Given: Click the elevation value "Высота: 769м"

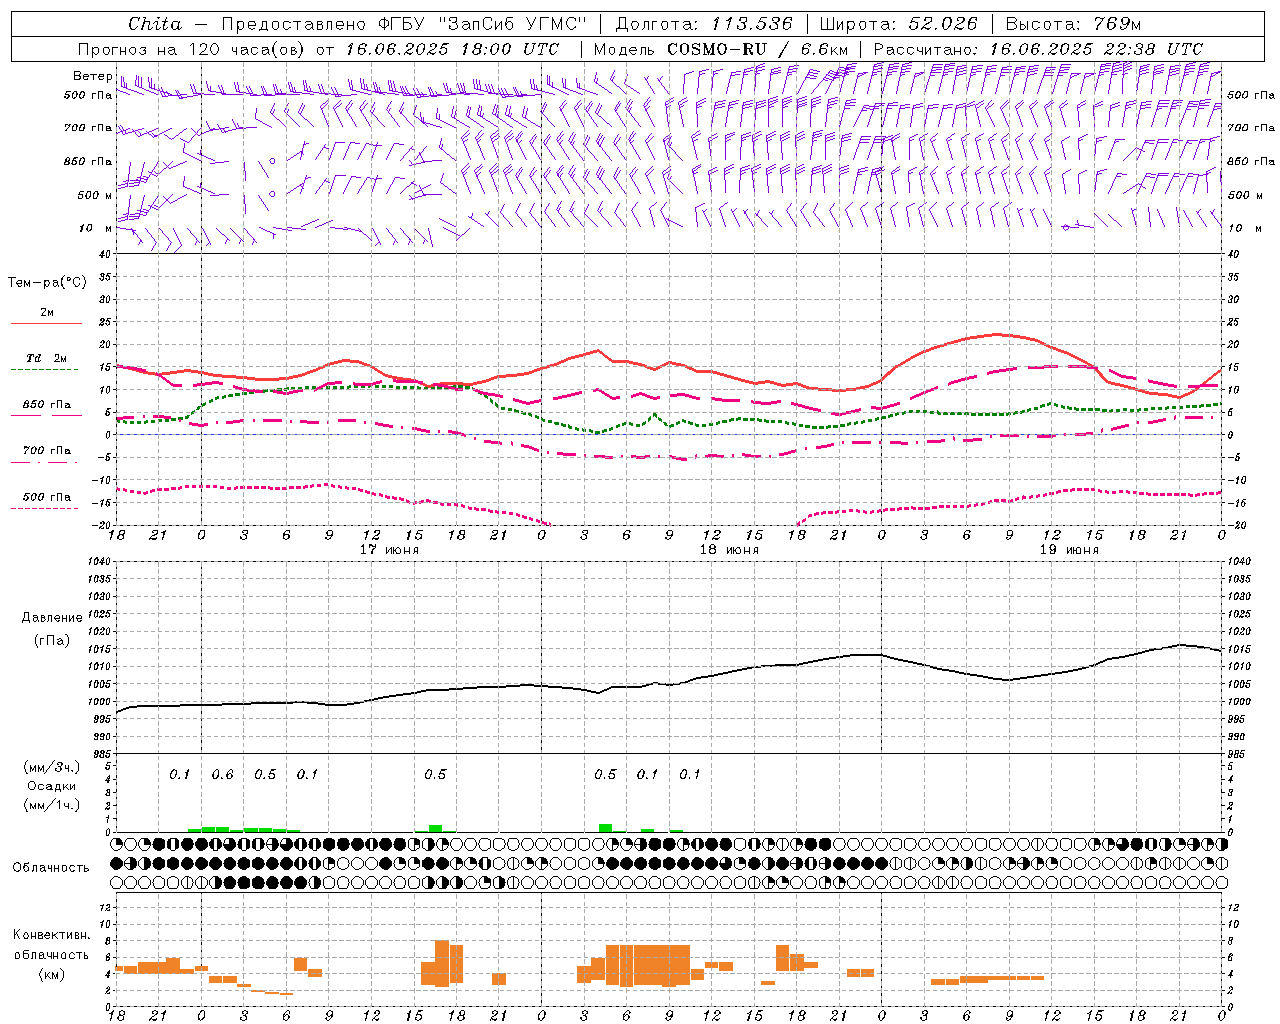Looking at the screenshot, I should click(x=1073, y=24).
